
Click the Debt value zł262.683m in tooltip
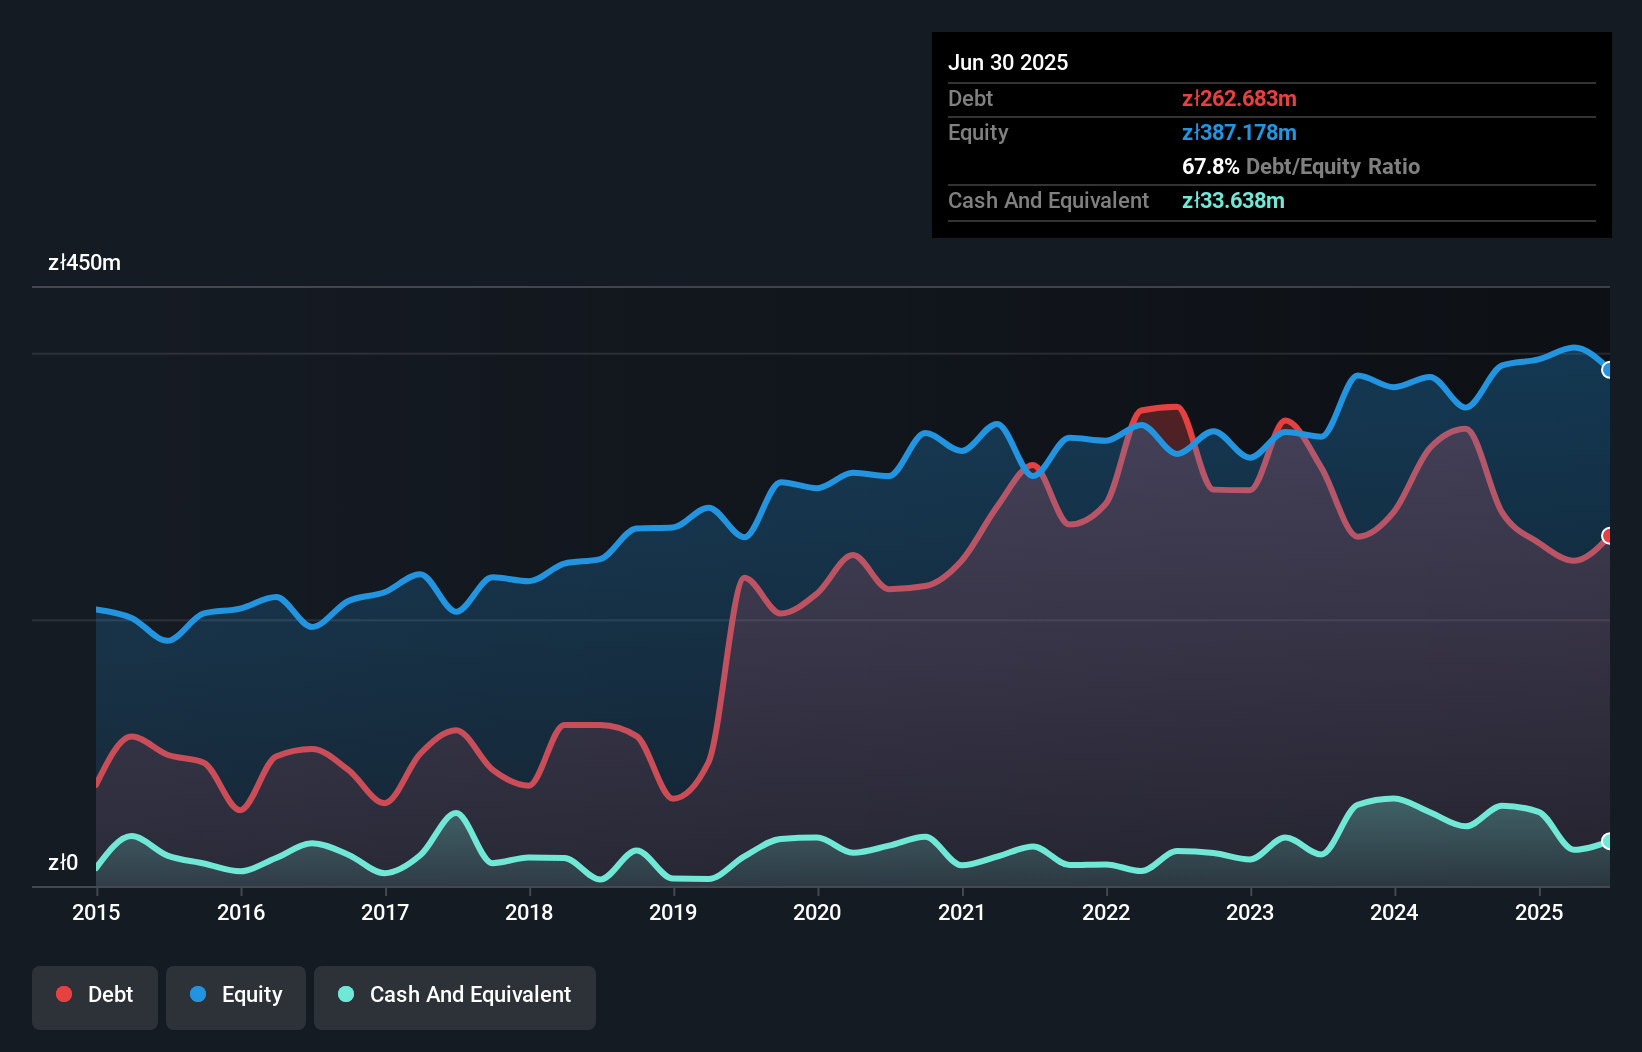pos(1239,98)
